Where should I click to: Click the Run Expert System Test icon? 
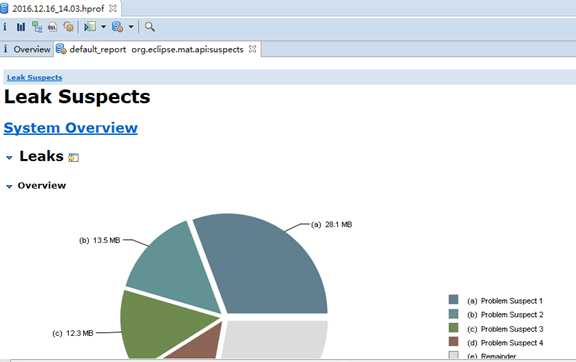[90, 26]
